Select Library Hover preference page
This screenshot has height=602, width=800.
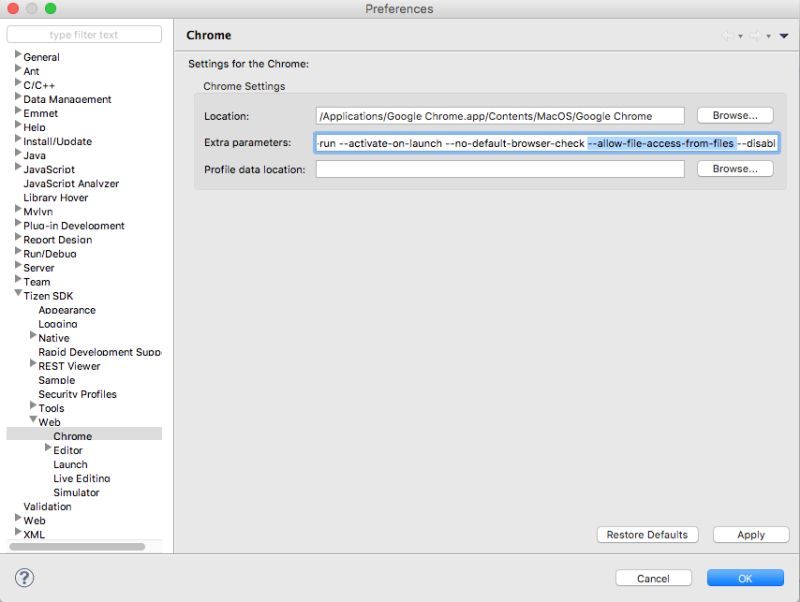(x=56, y=197)
